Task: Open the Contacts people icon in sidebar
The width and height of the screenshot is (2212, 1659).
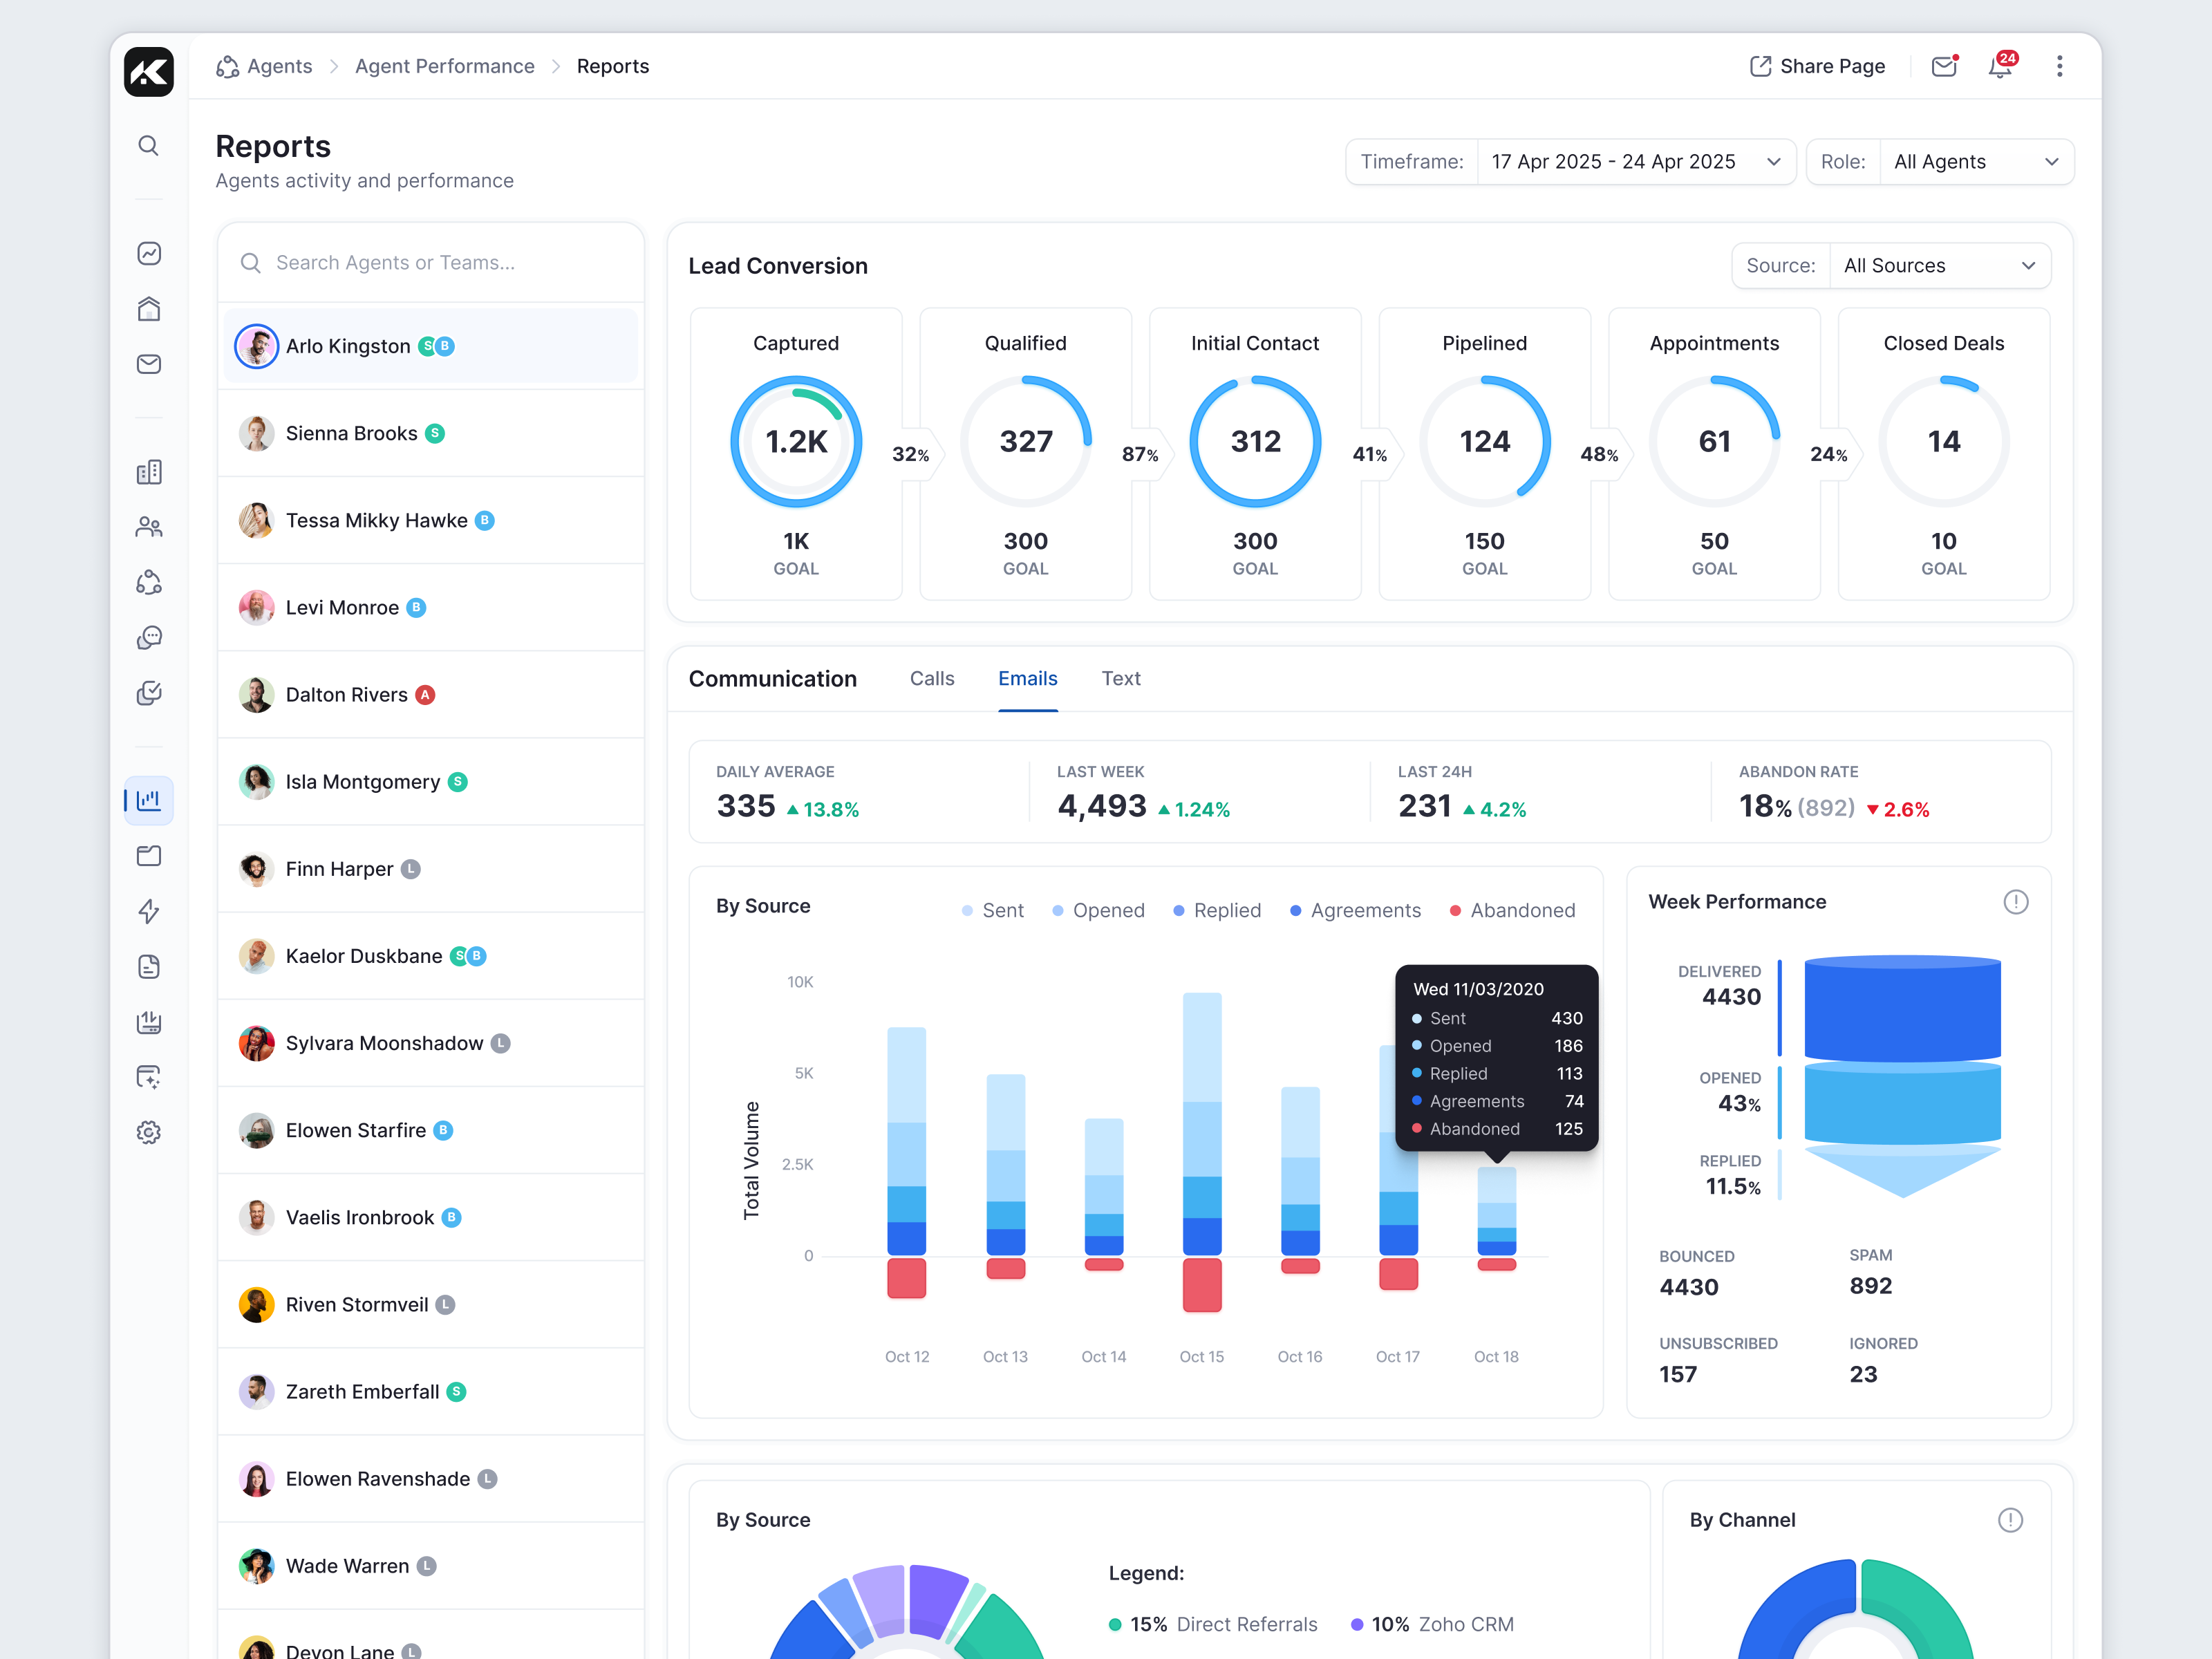Action: (148, 527)
